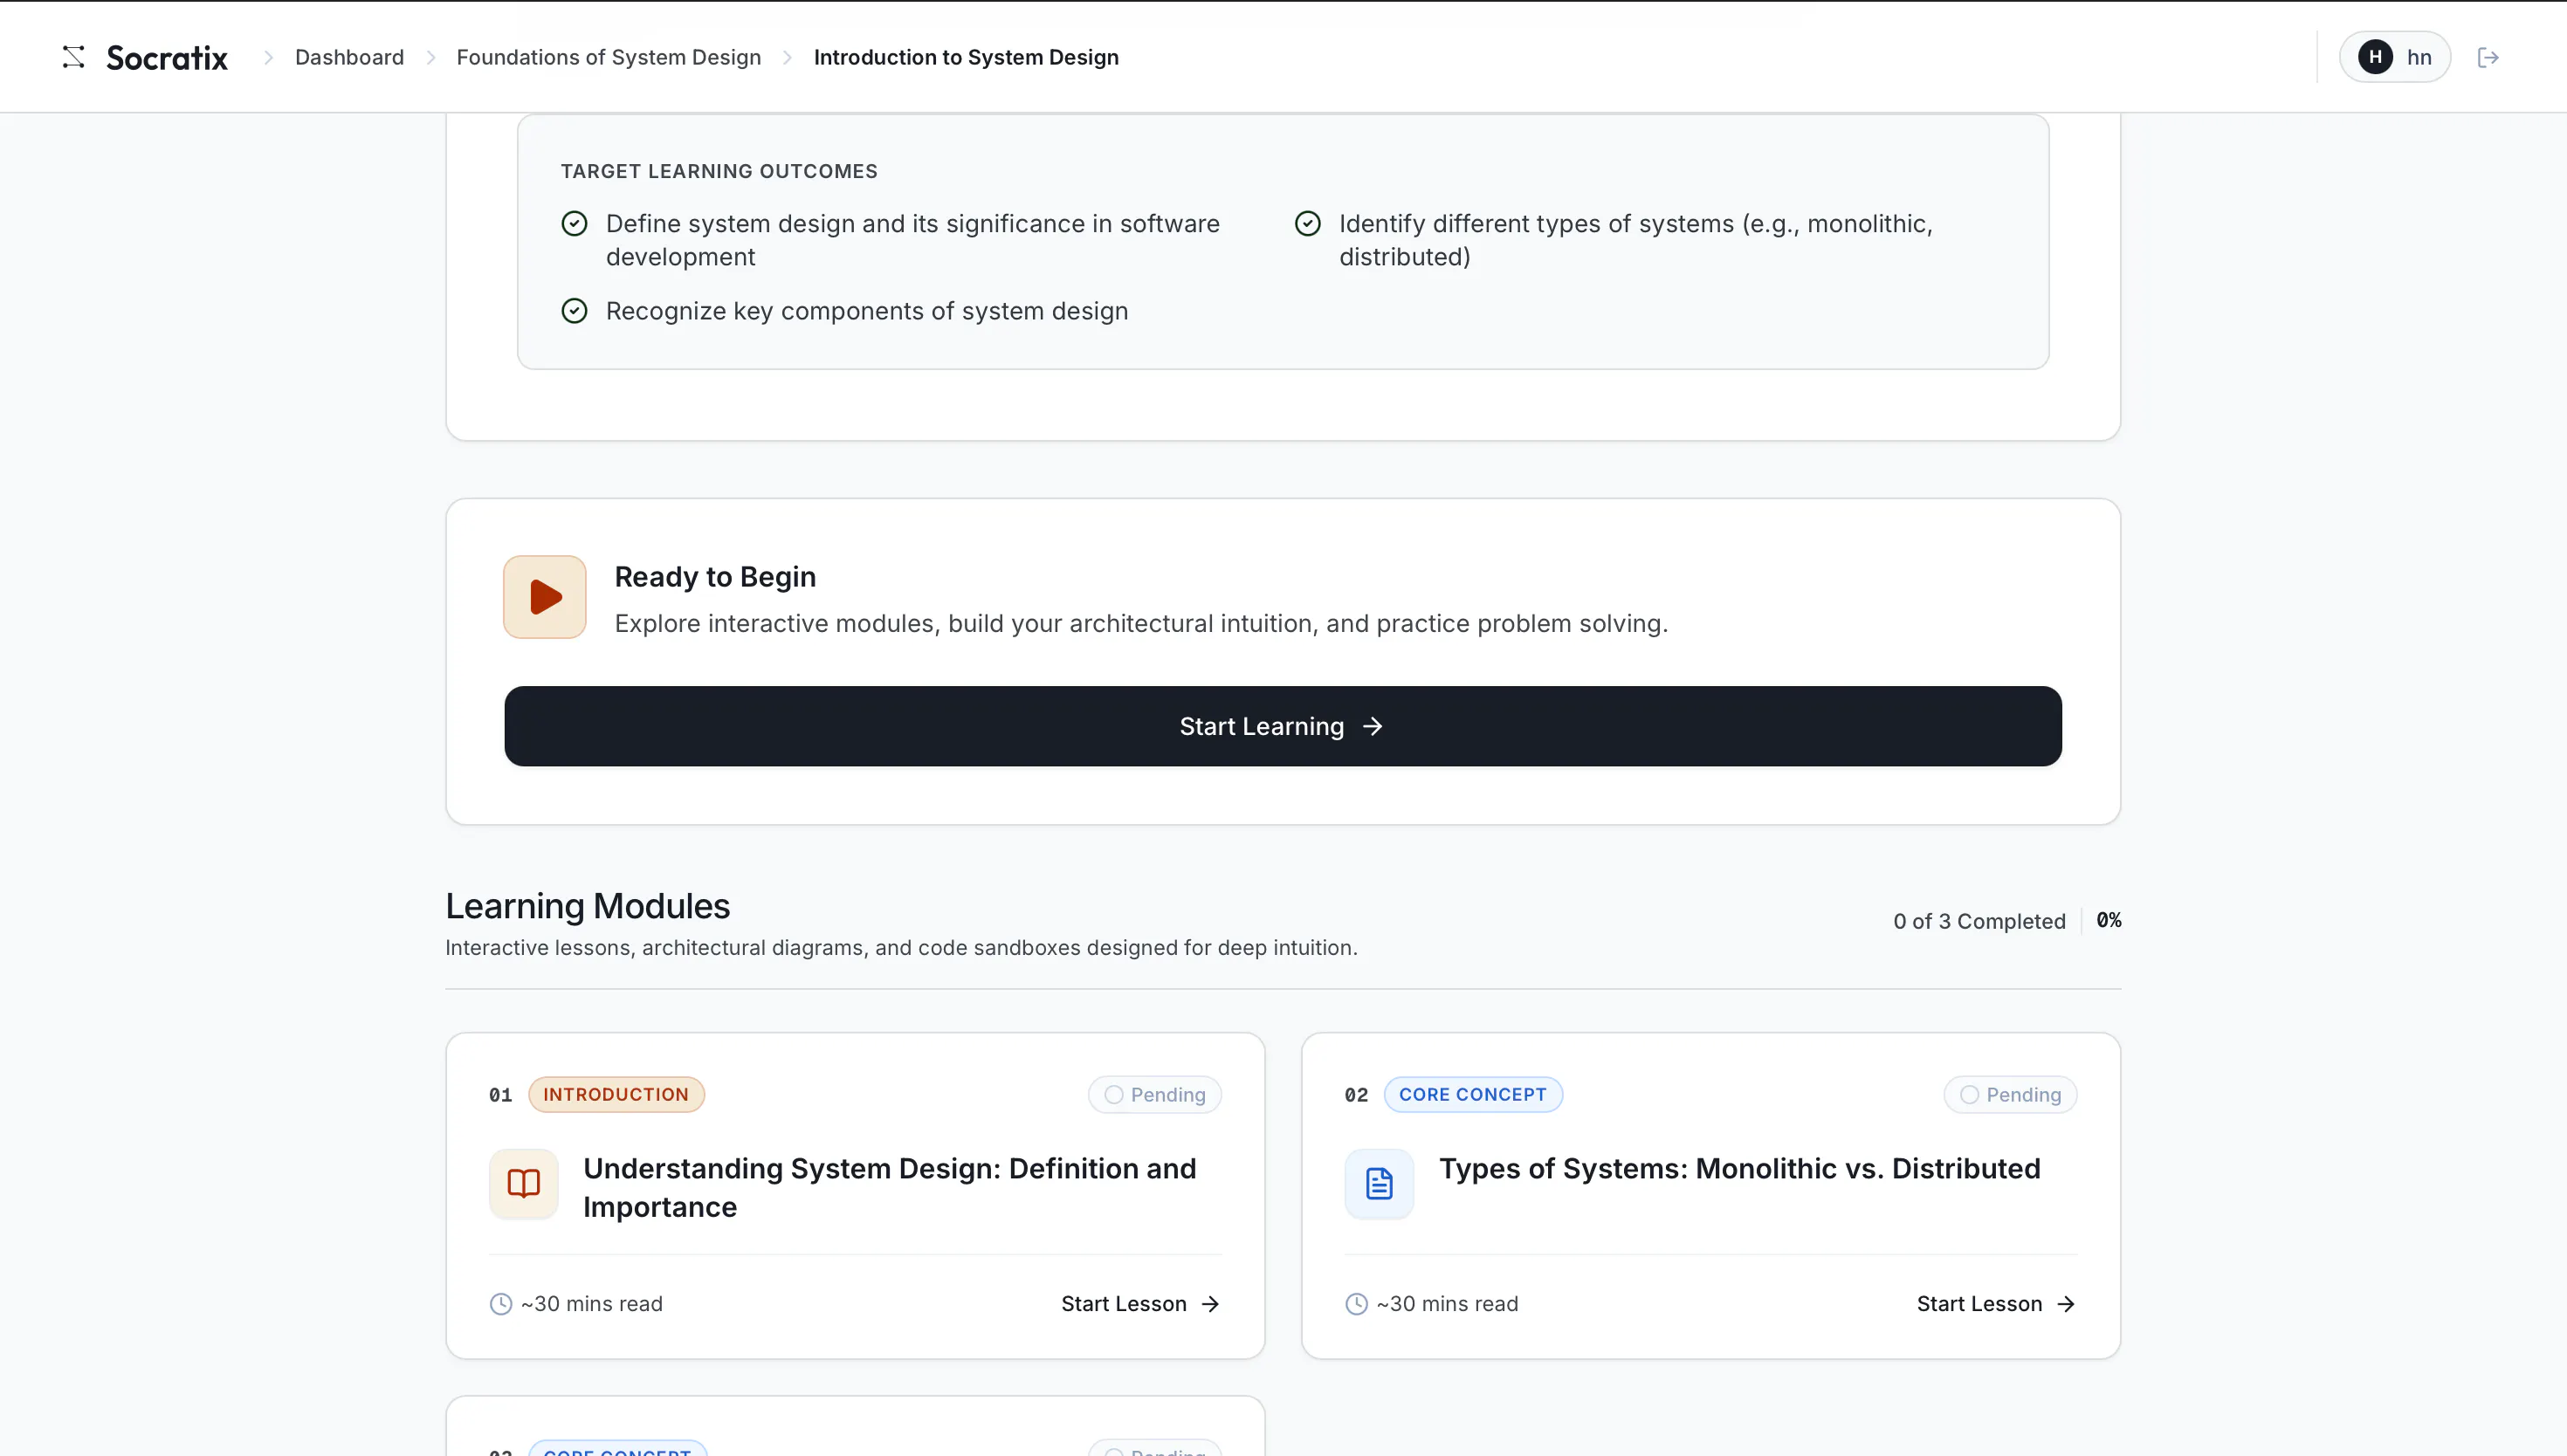
Task: Click the H avatar circle
Action: 2375,57
